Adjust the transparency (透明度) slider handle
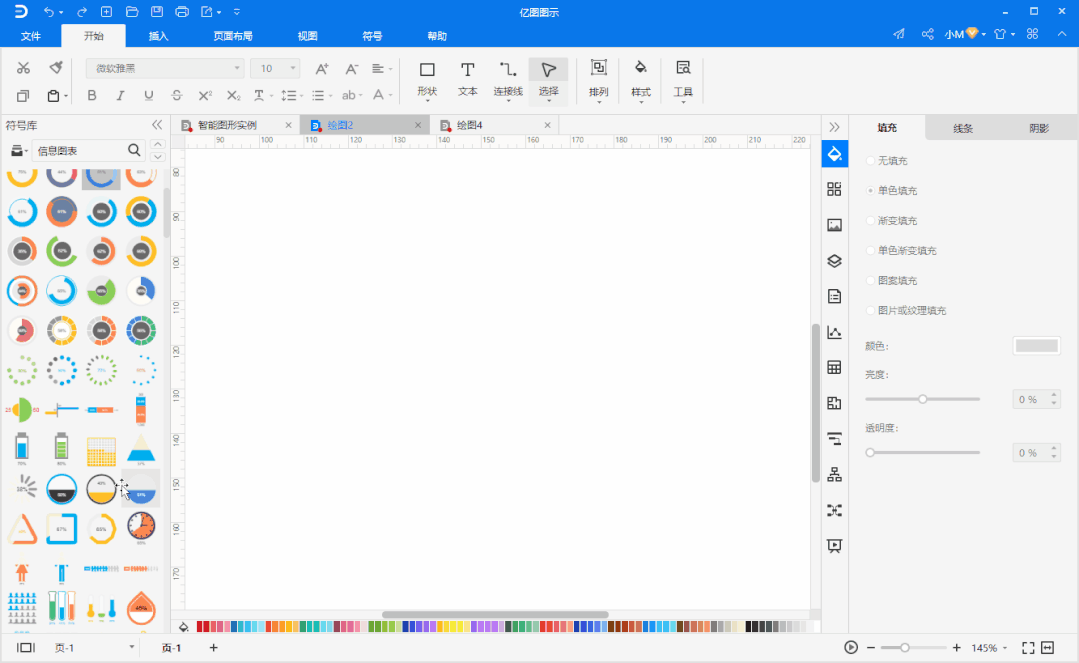The image size is (1079, 663). click(870, 452)
